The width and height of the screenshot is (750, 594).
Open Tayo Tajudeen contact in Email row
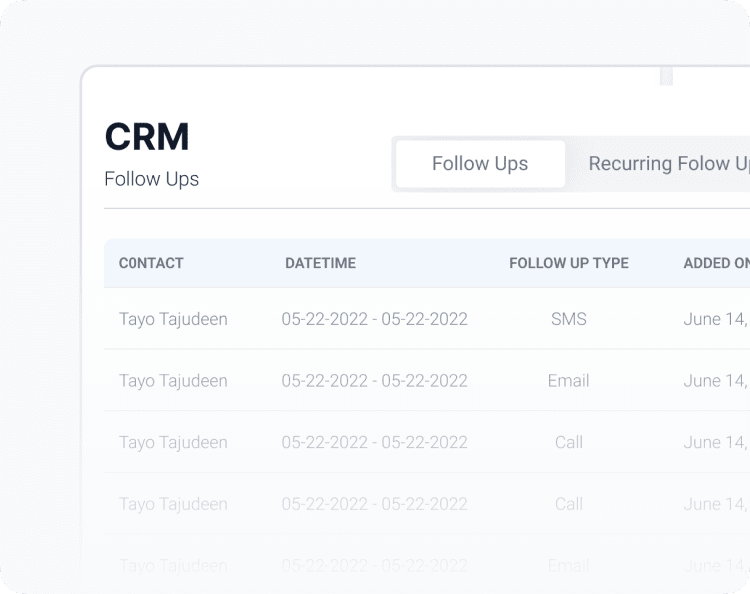point(173,381)
